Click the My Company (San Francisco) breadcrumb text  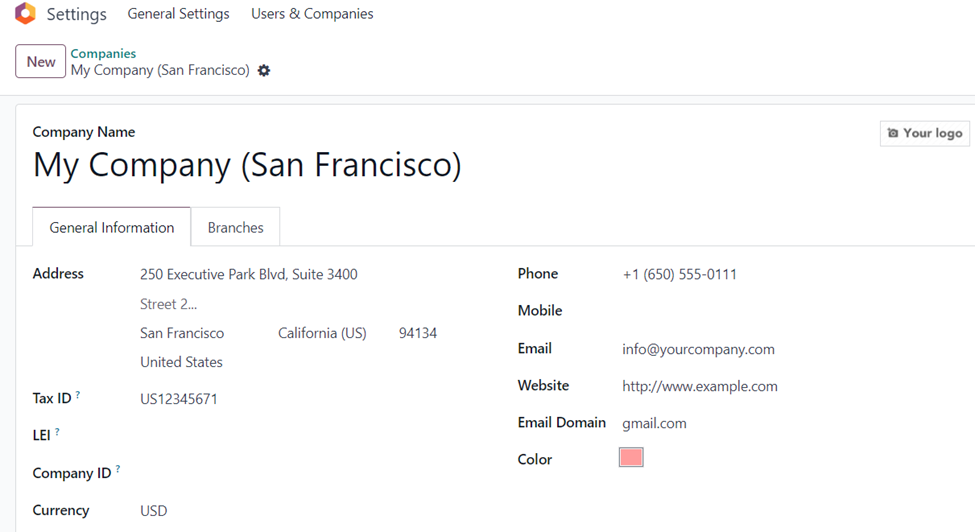[160, 70]
